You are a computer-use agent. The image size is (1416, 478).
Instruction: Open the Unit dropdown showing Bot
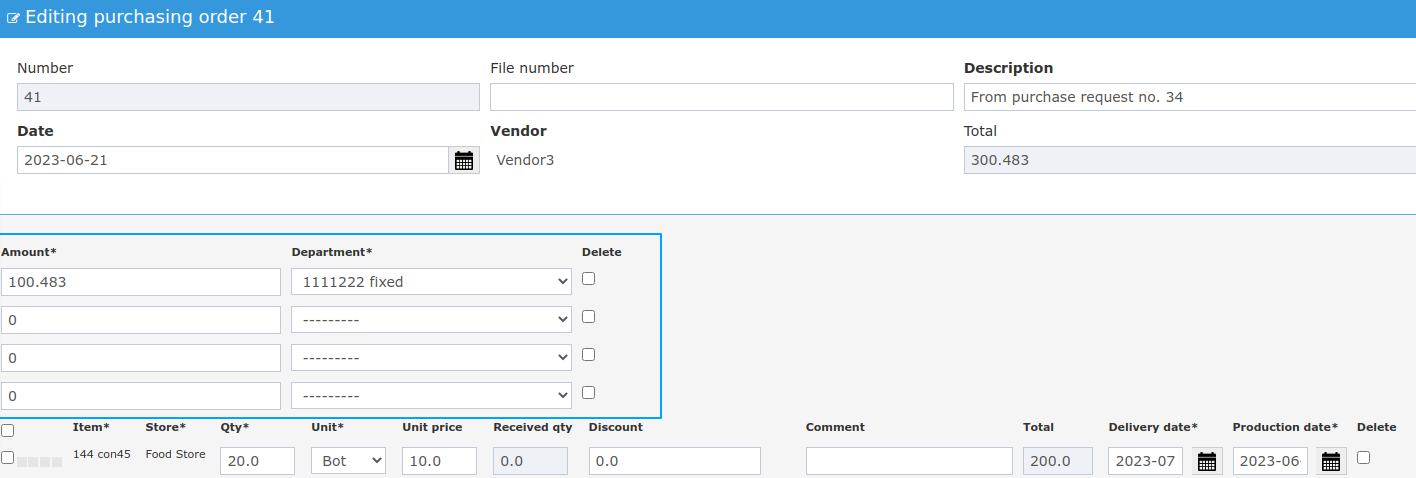point(348,461)
